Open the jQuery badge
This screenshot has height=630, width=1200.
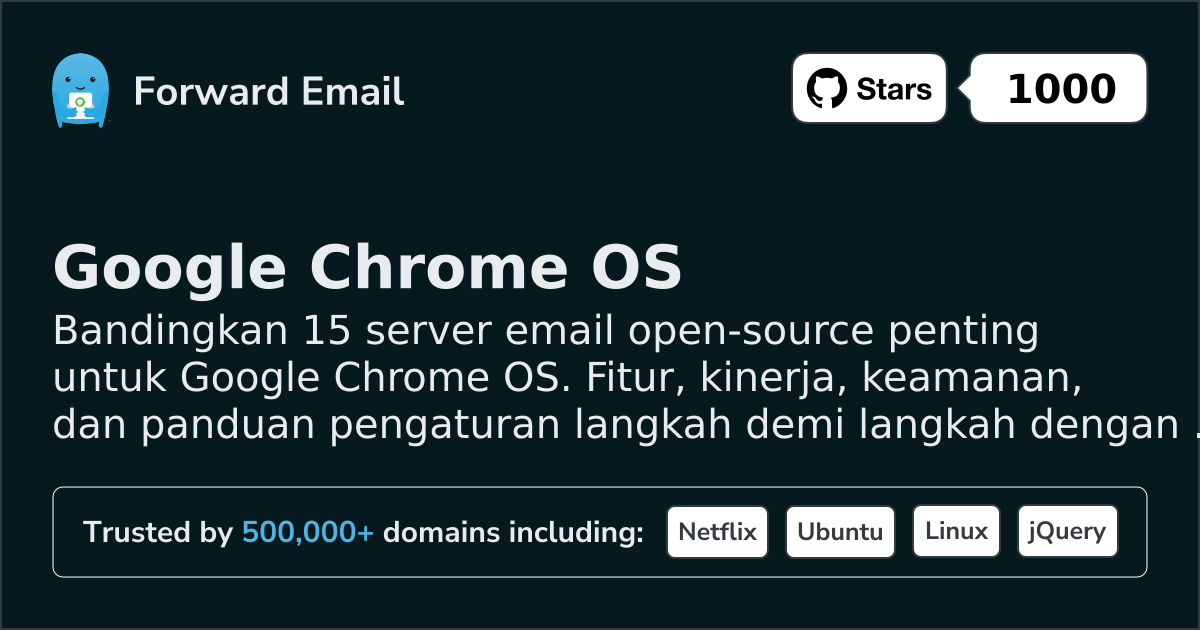[1067, 532]
